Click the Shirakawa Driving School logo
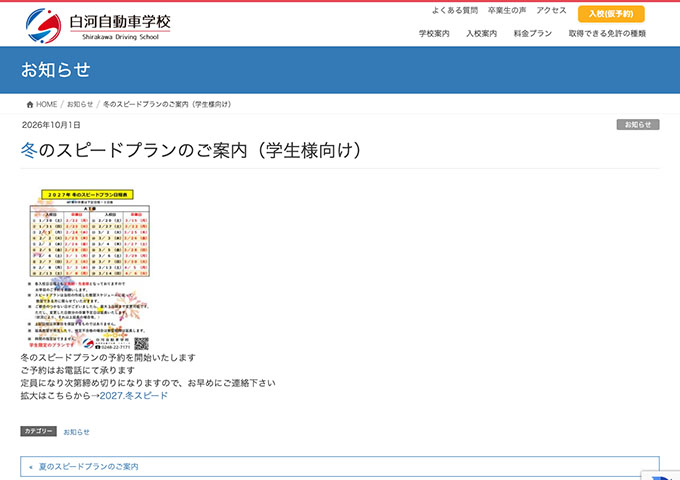Viewport: 680px width, 480px height. click(98, 26)
